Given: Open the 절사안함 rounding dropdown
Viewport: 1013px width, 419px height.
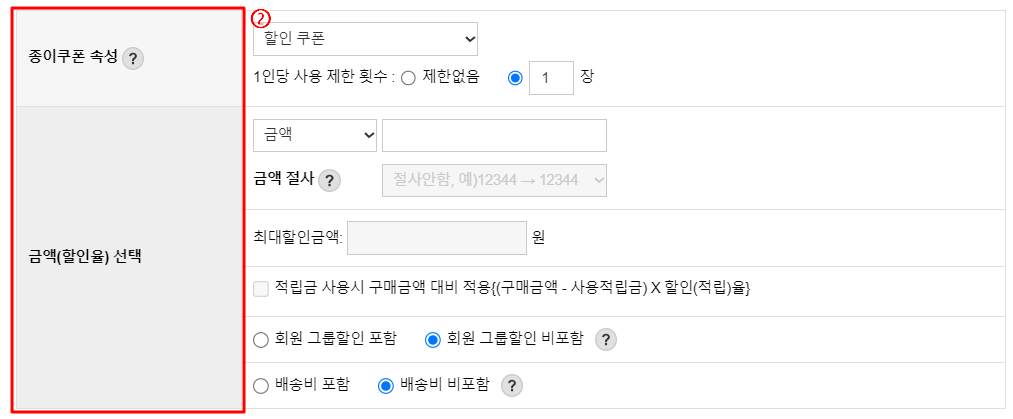Looking at the screenshot, I should 495,181.
